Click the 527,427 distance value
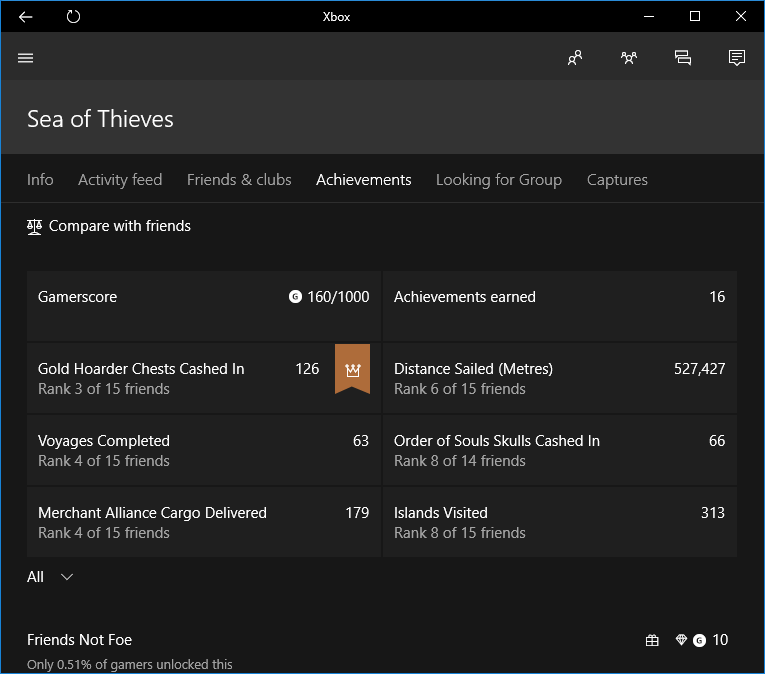Viewport: 765px width, 674px height. (699, 369)
